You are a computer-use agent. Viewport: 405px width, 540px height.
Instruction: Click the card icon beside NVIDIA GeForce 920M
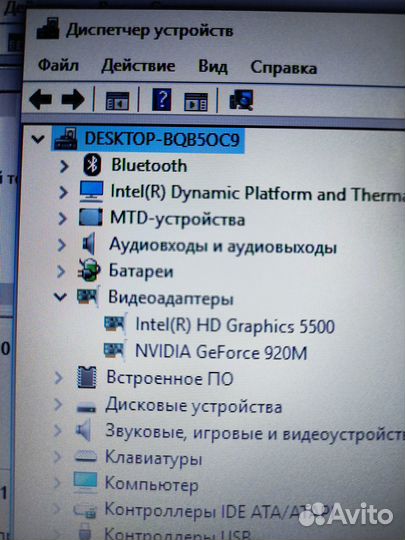click(115, 351)
